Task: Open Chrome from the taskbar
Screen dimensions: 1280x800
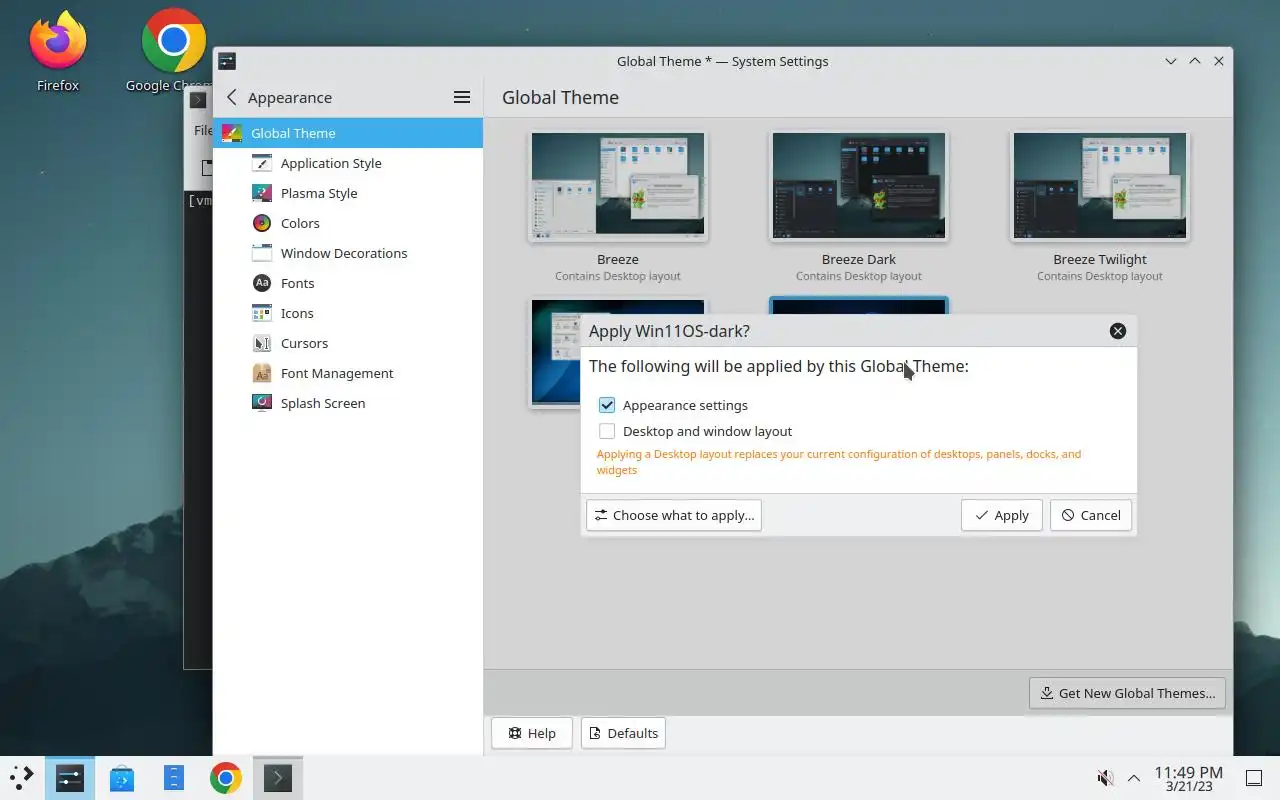Action: (226, 777)
